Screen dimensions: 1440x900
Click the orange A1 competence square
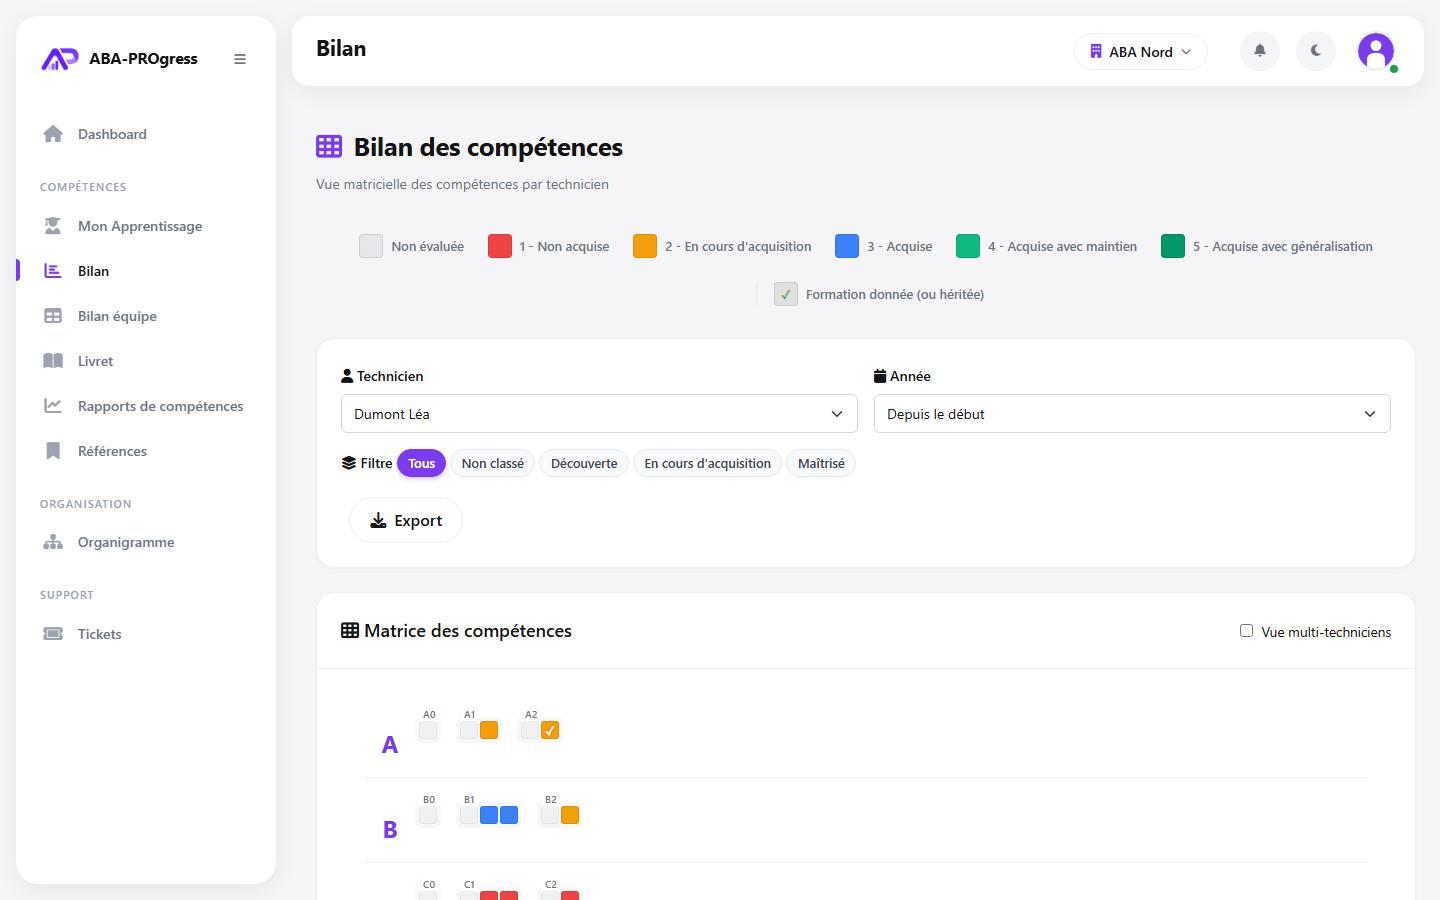pyautogui.click(x=489, y=730)
